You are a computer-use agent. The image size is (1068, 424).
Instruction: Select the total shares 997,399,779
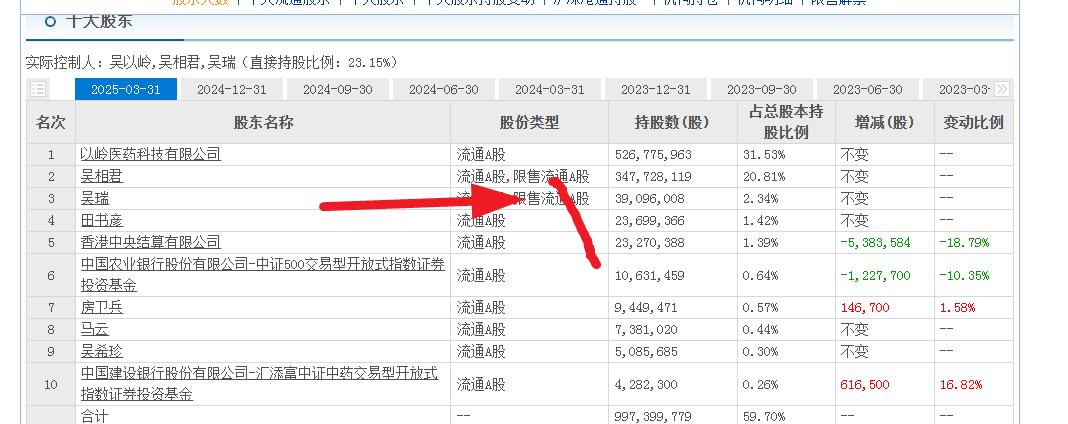653,416
